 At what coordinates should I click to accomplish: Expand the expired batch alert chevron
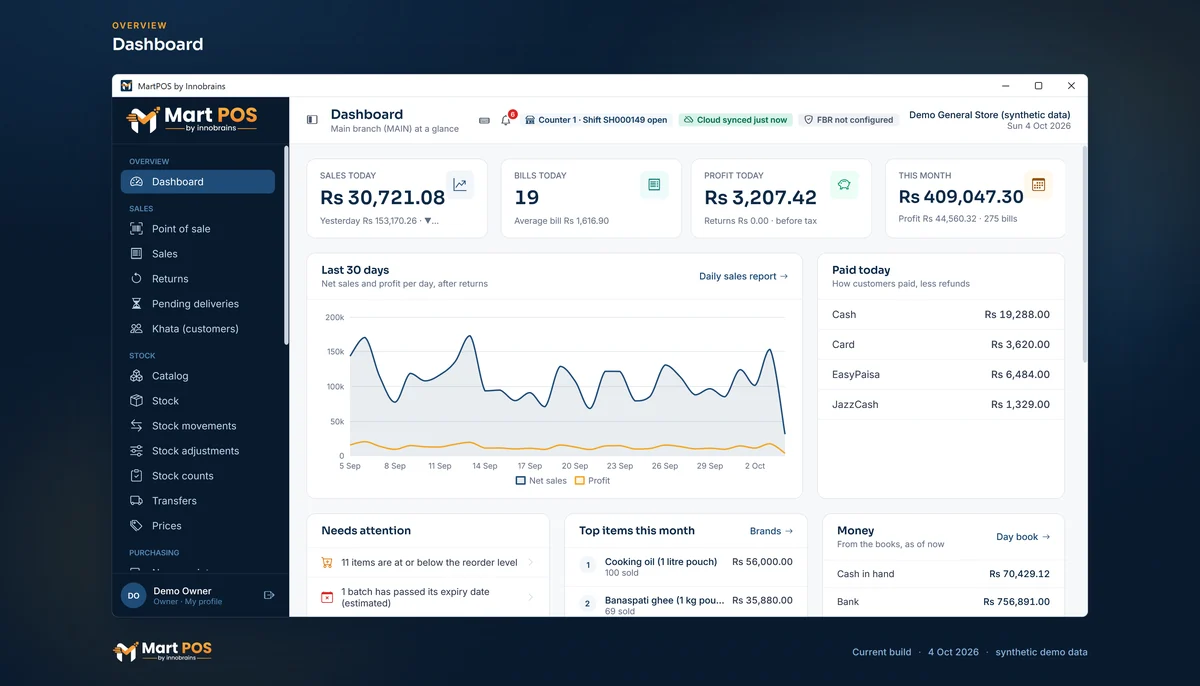530,597
